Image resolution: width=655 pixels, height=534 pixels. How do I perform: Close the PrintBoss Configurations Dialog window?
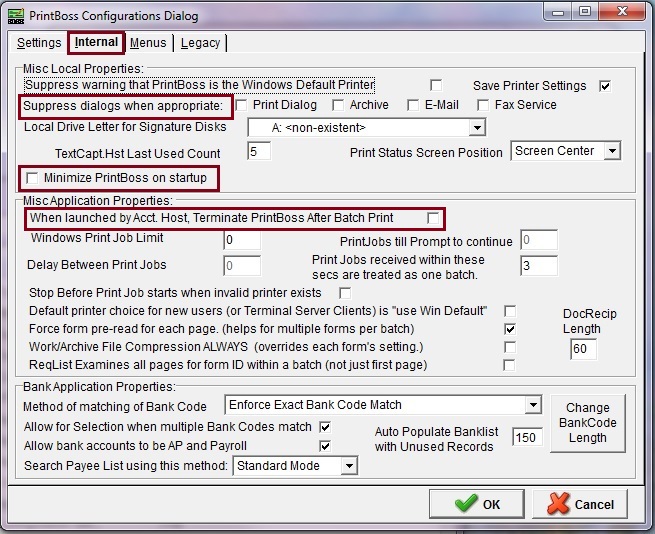[x=622, y=11]
